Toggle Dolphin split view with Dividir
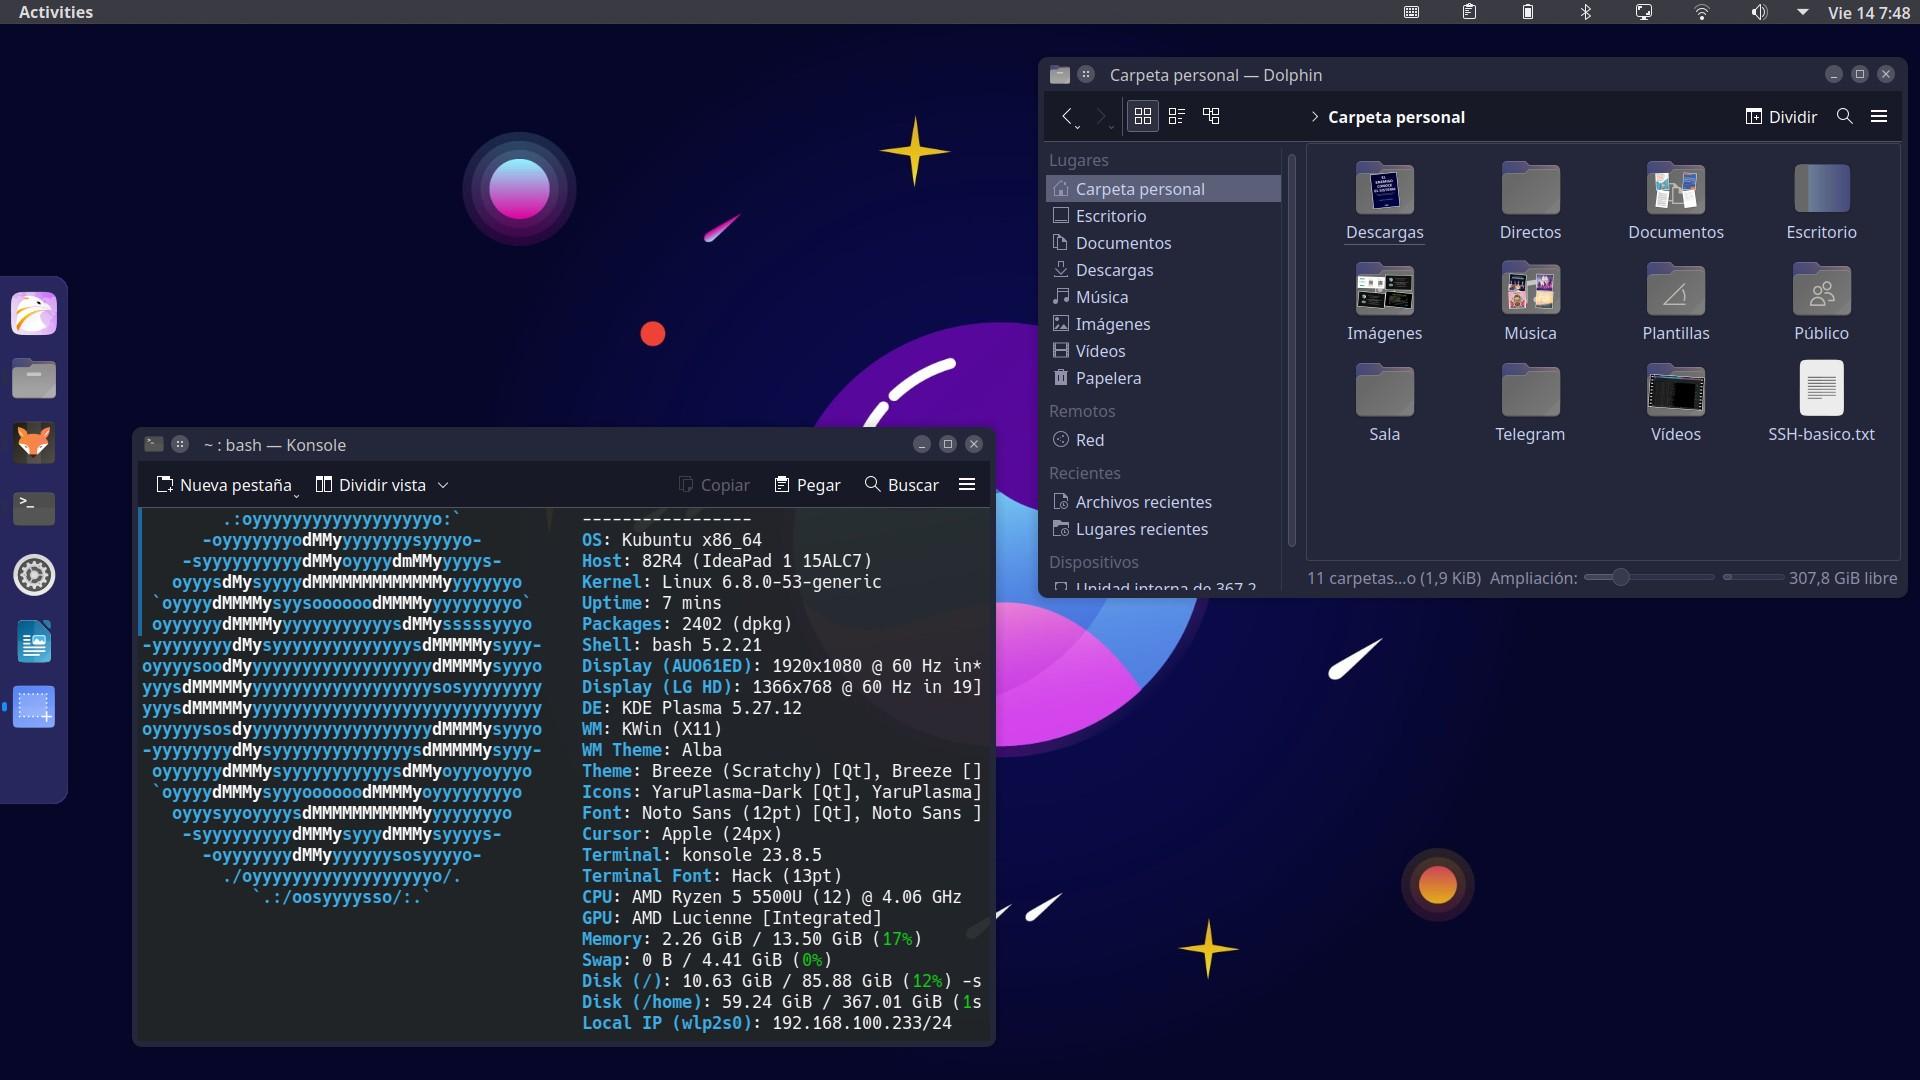Screen dimensions: 1920x1080 [1781, 117]
